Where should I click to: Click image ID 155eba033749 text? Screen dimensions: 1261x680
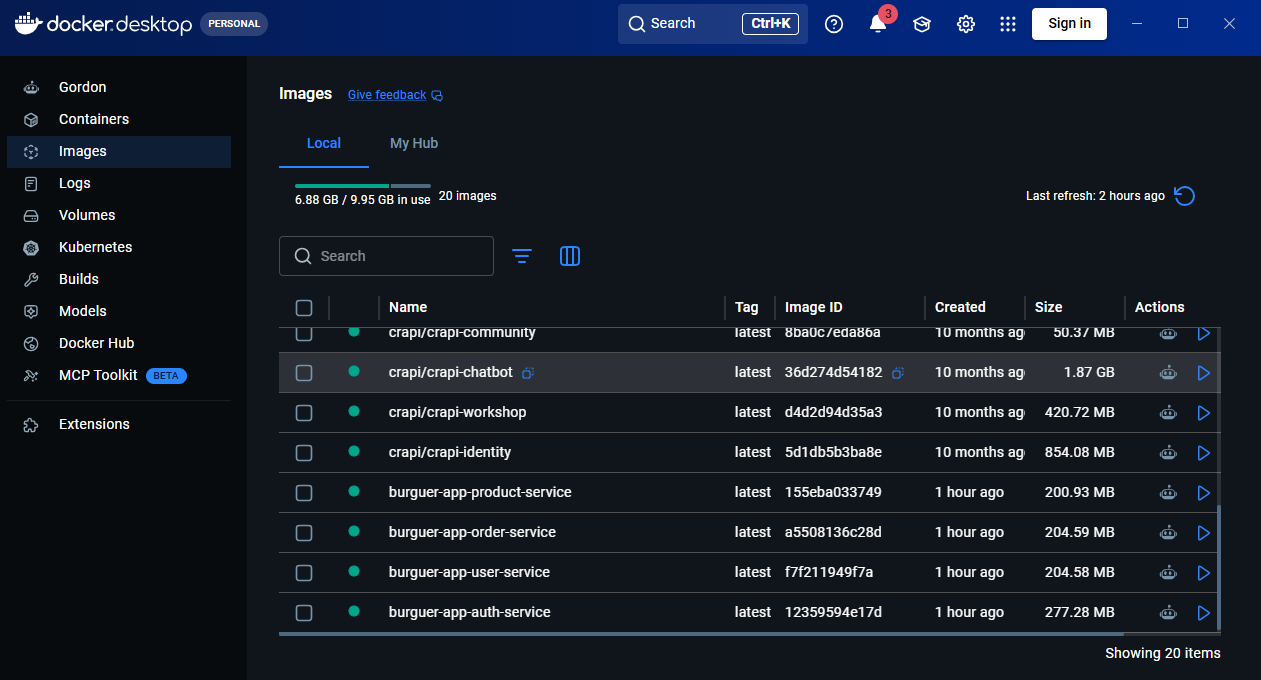(x=833, y=492)
